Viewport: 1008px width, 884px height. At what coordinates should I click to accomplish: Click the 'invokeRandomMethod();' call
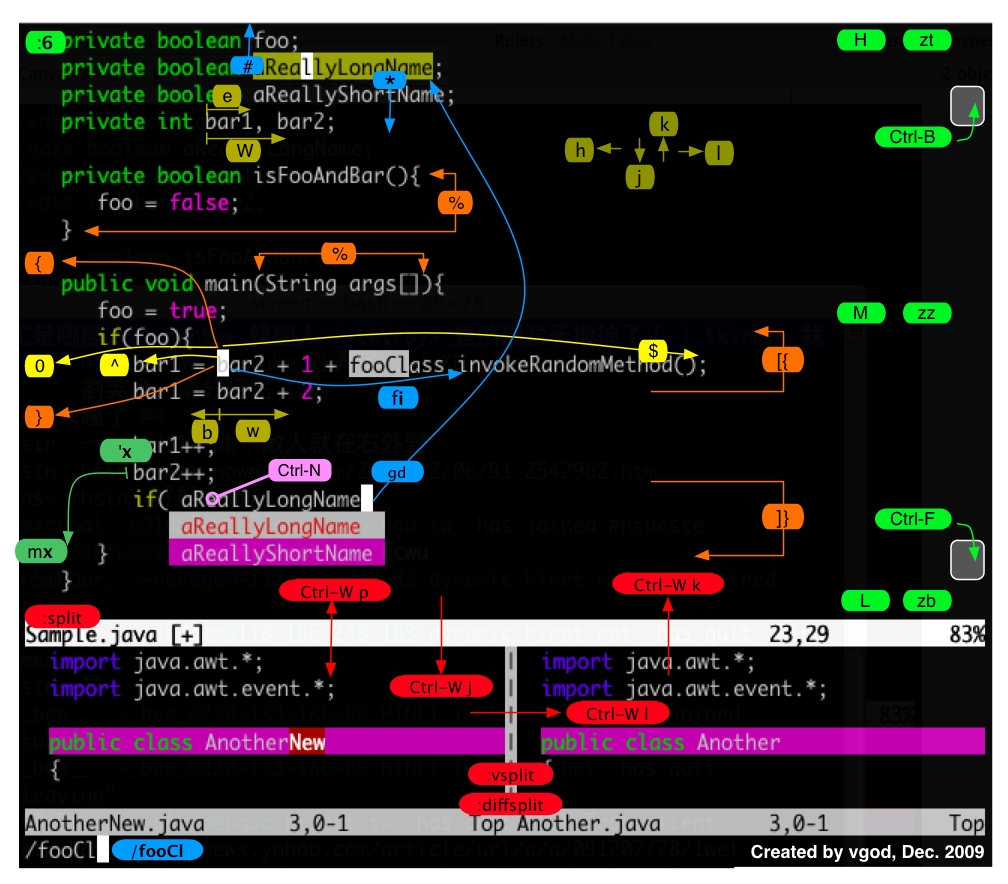coord(582,365)
